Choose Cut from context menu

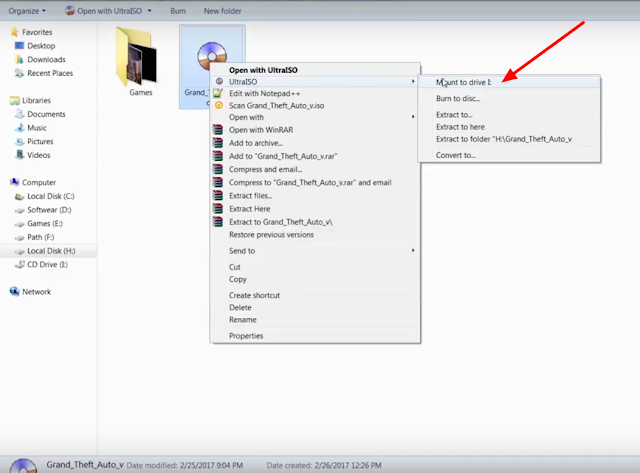pos(315,267)
